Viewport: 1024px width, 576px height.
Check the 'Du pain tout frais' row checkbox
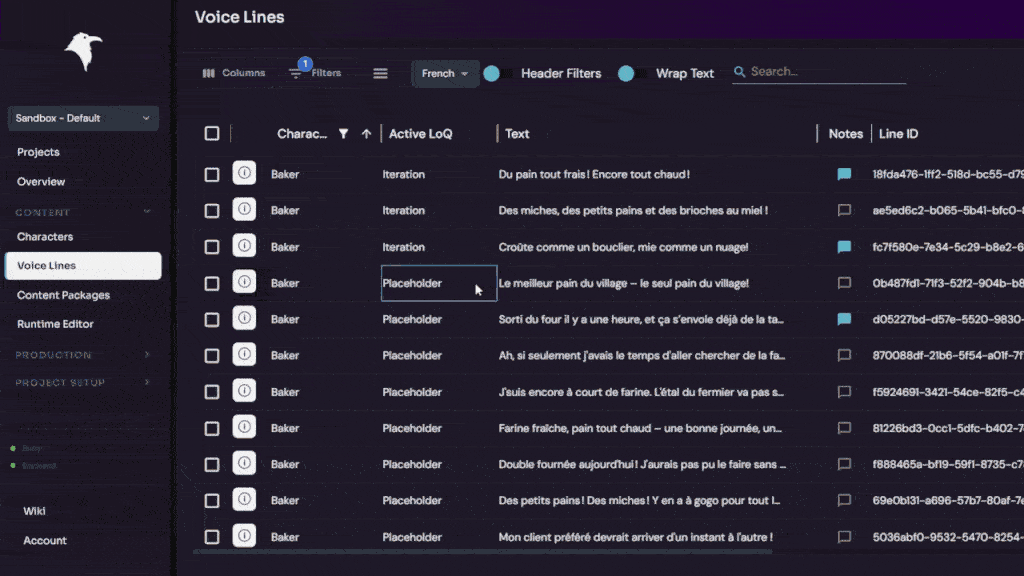point(212,174)
